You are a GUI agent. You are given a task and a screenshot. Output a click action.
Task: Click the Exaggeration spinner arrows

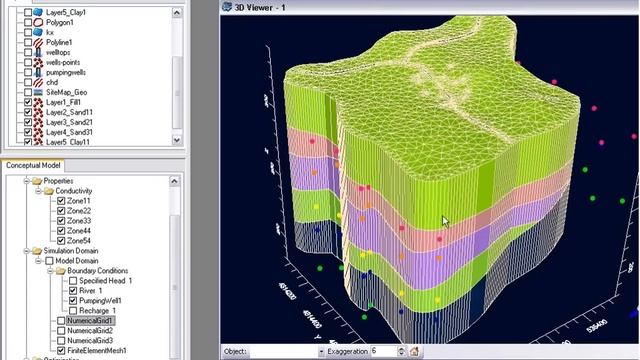[x=401, y=351]
